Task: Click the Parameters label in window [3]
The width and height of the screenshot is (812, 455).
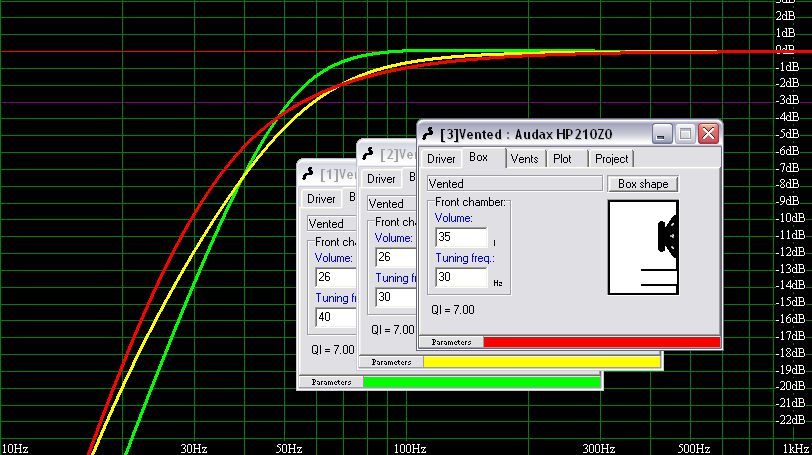Action: coord(451,342)
